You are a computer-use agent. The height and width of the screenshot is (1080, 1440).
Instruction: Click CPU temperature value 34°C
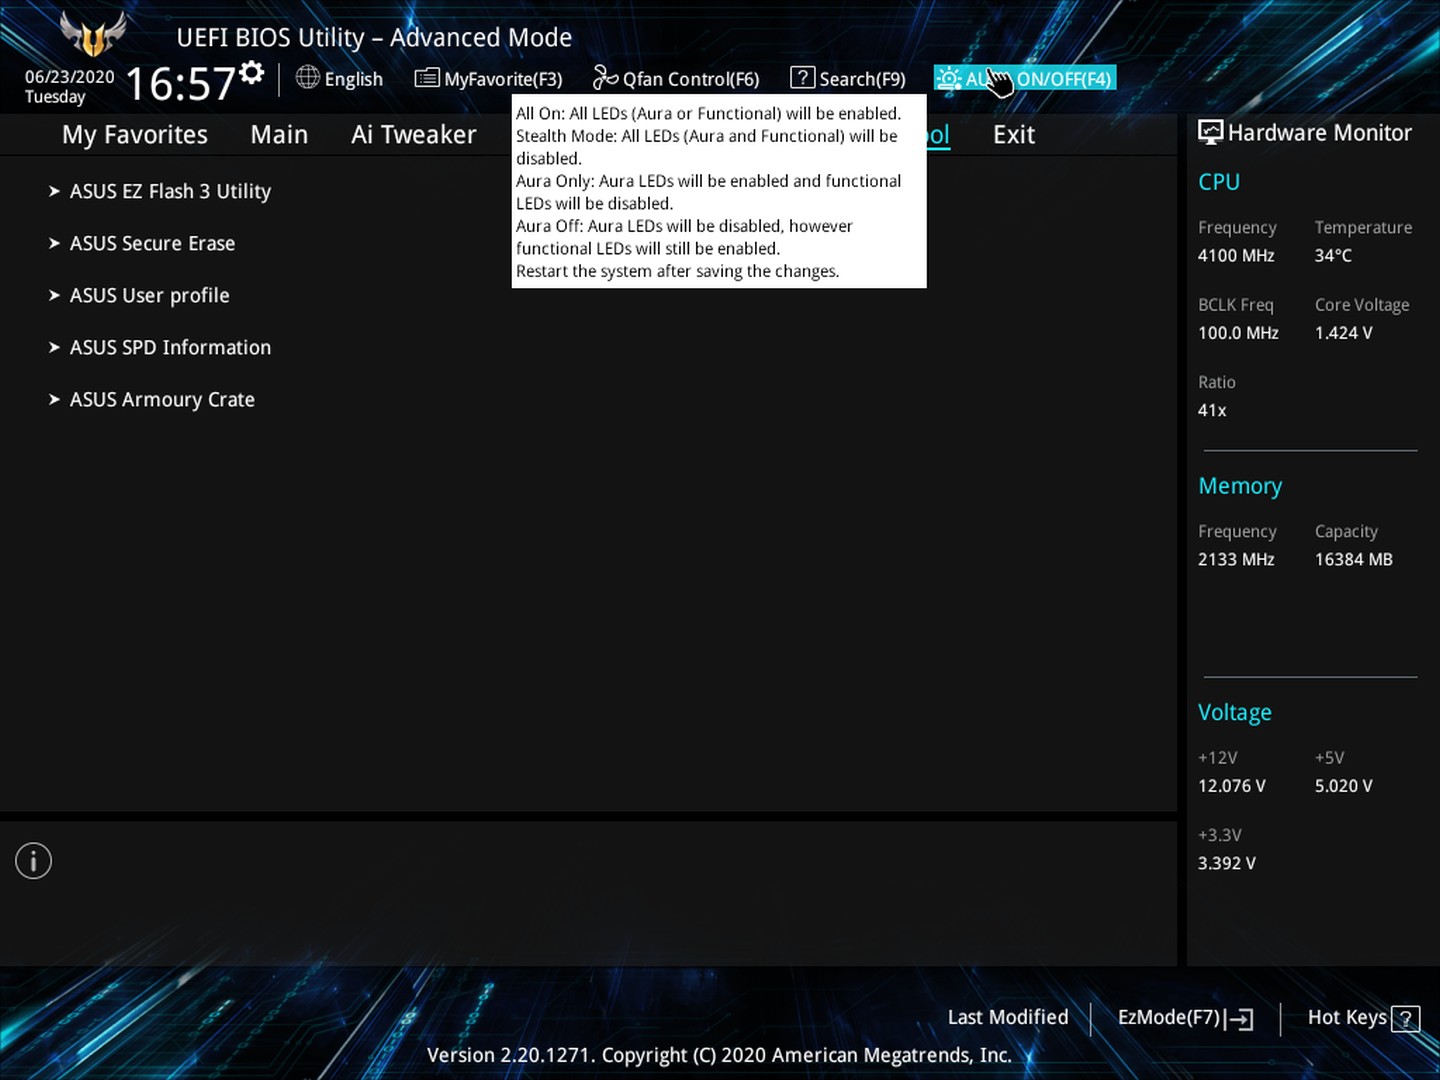[1333, 256]
